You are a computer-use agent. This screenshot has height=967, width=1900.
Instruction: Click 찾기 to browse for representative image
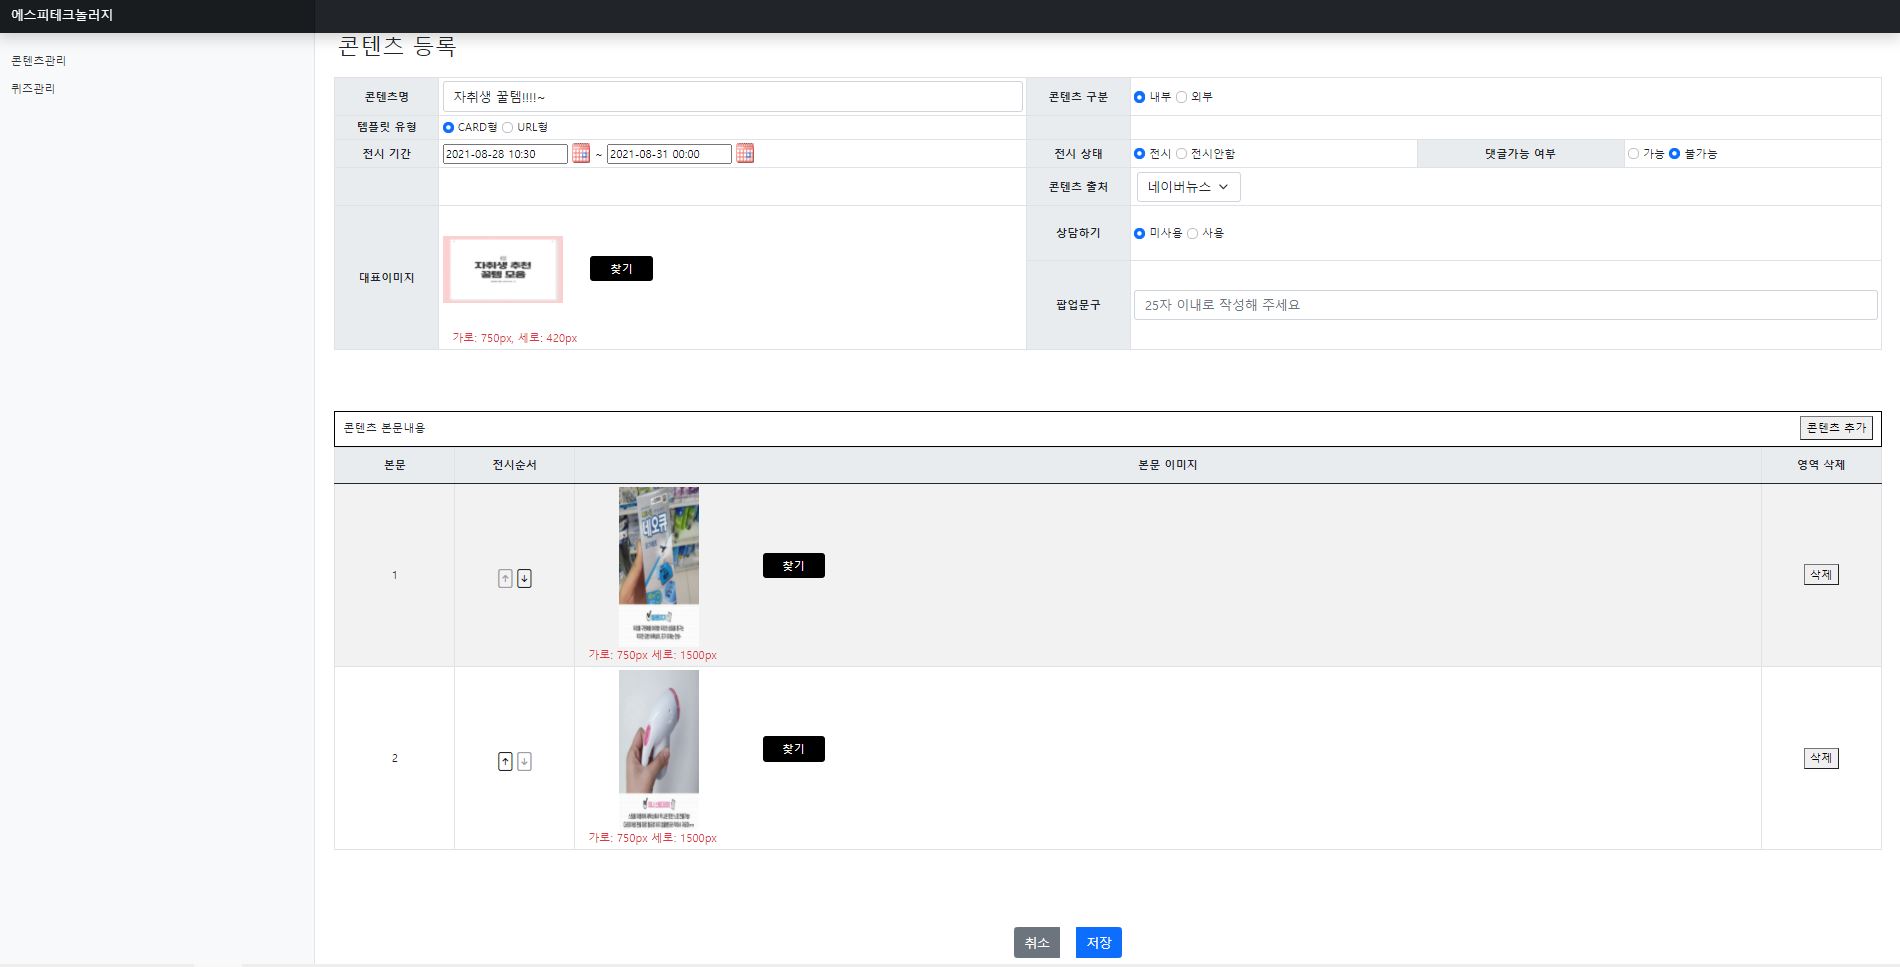[x=621, y=268]
